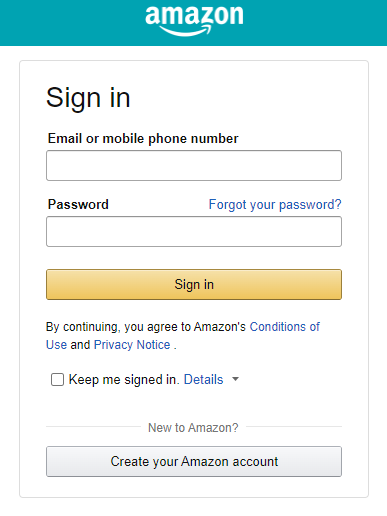Screen dimensions: 387x516
Task: Click the New to Amazon? divider text
Action: (x=193, y=427)
